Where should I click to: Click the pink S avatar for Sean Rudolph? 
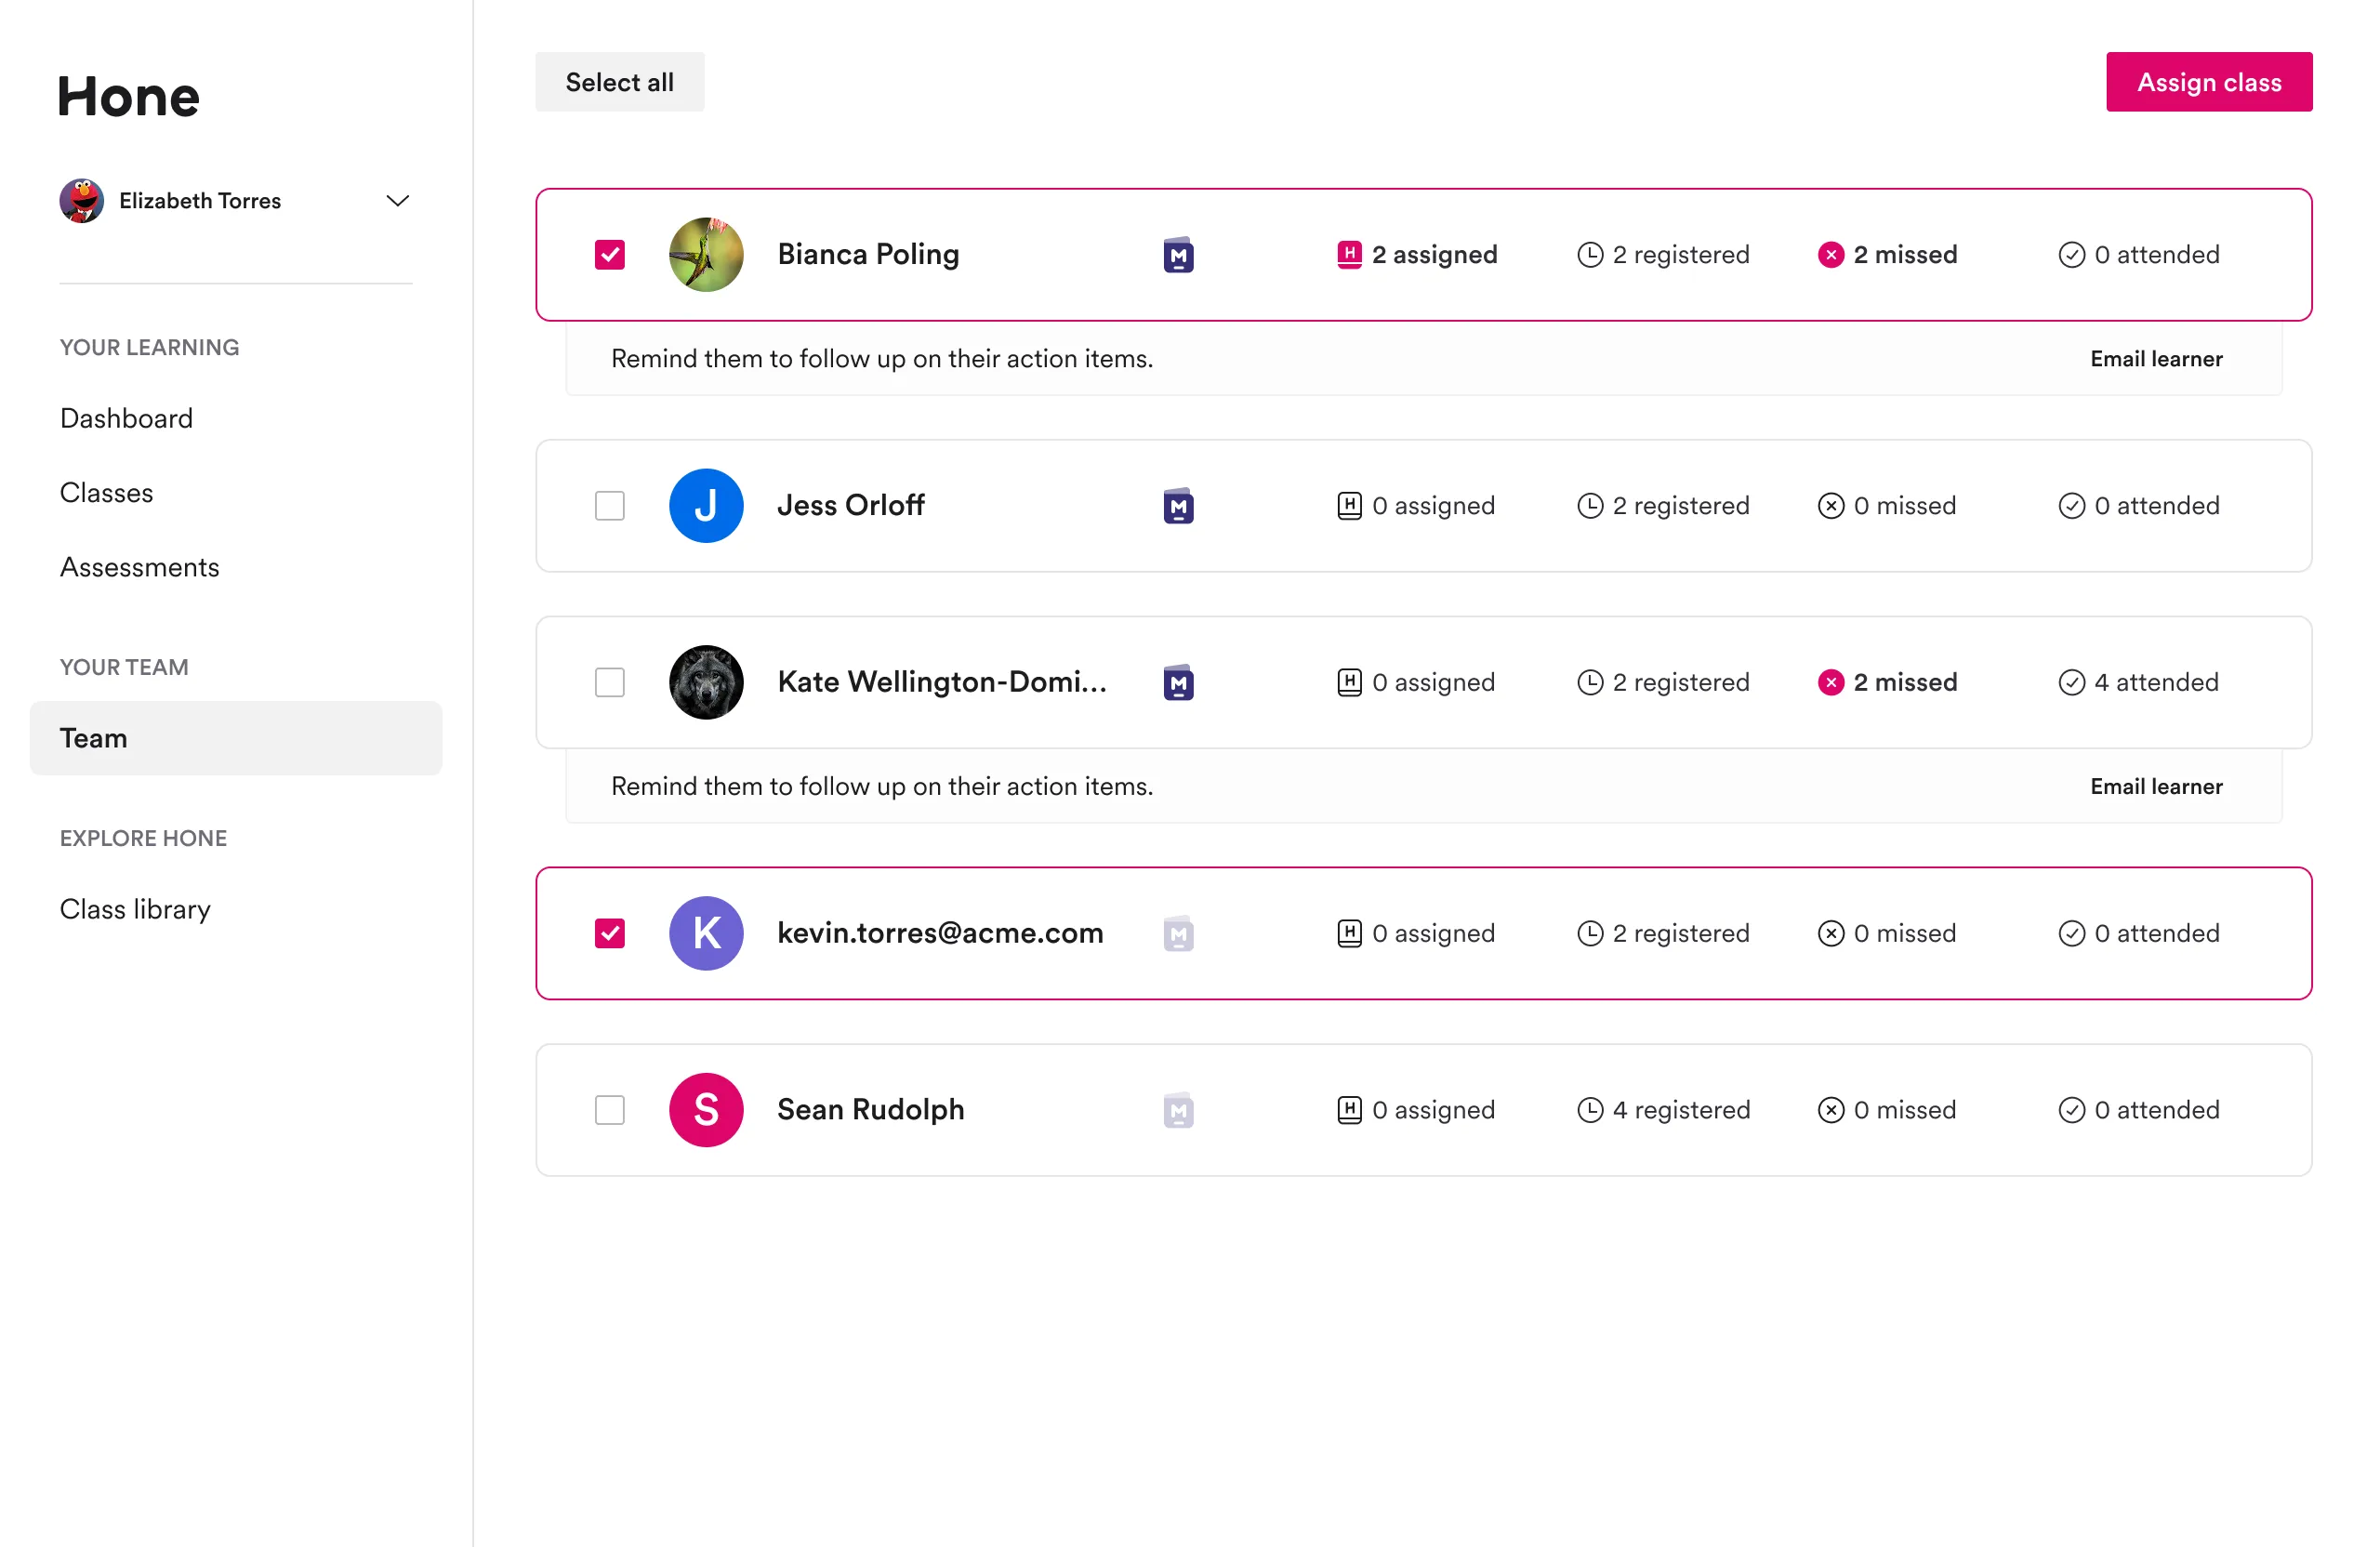tap(706, 1110)
